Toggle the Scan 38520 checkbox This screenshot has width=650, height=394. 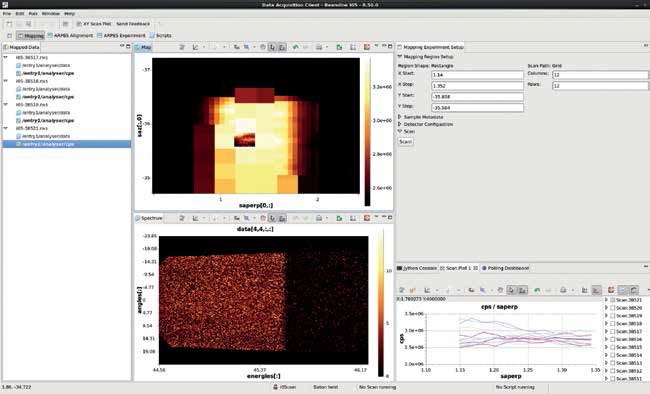click(x=613, y=308)
